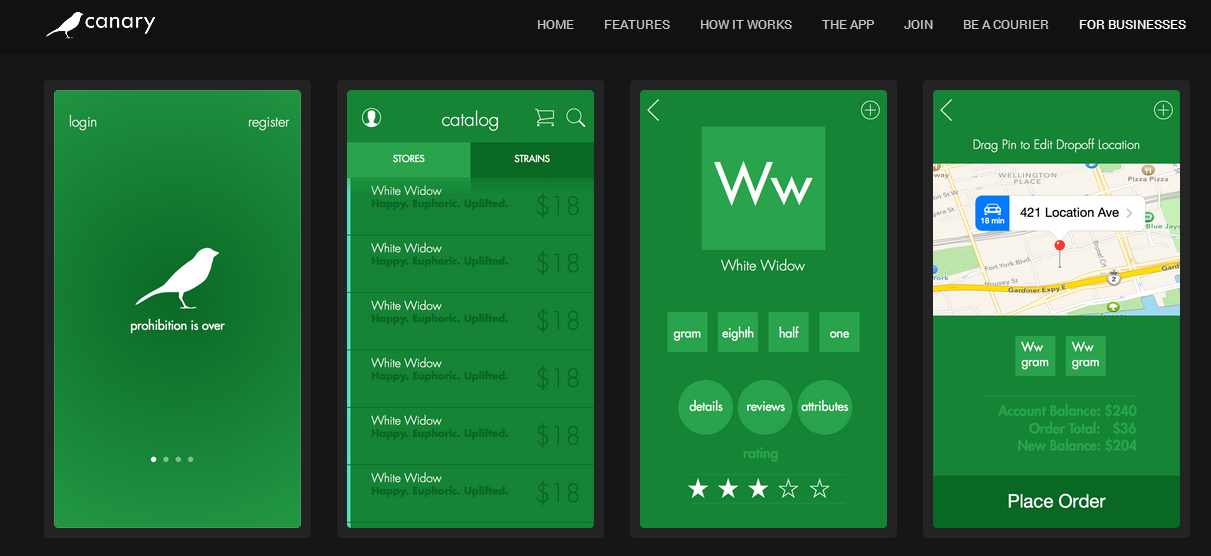
Task: Open the details circle button
Action: (706, 407)
